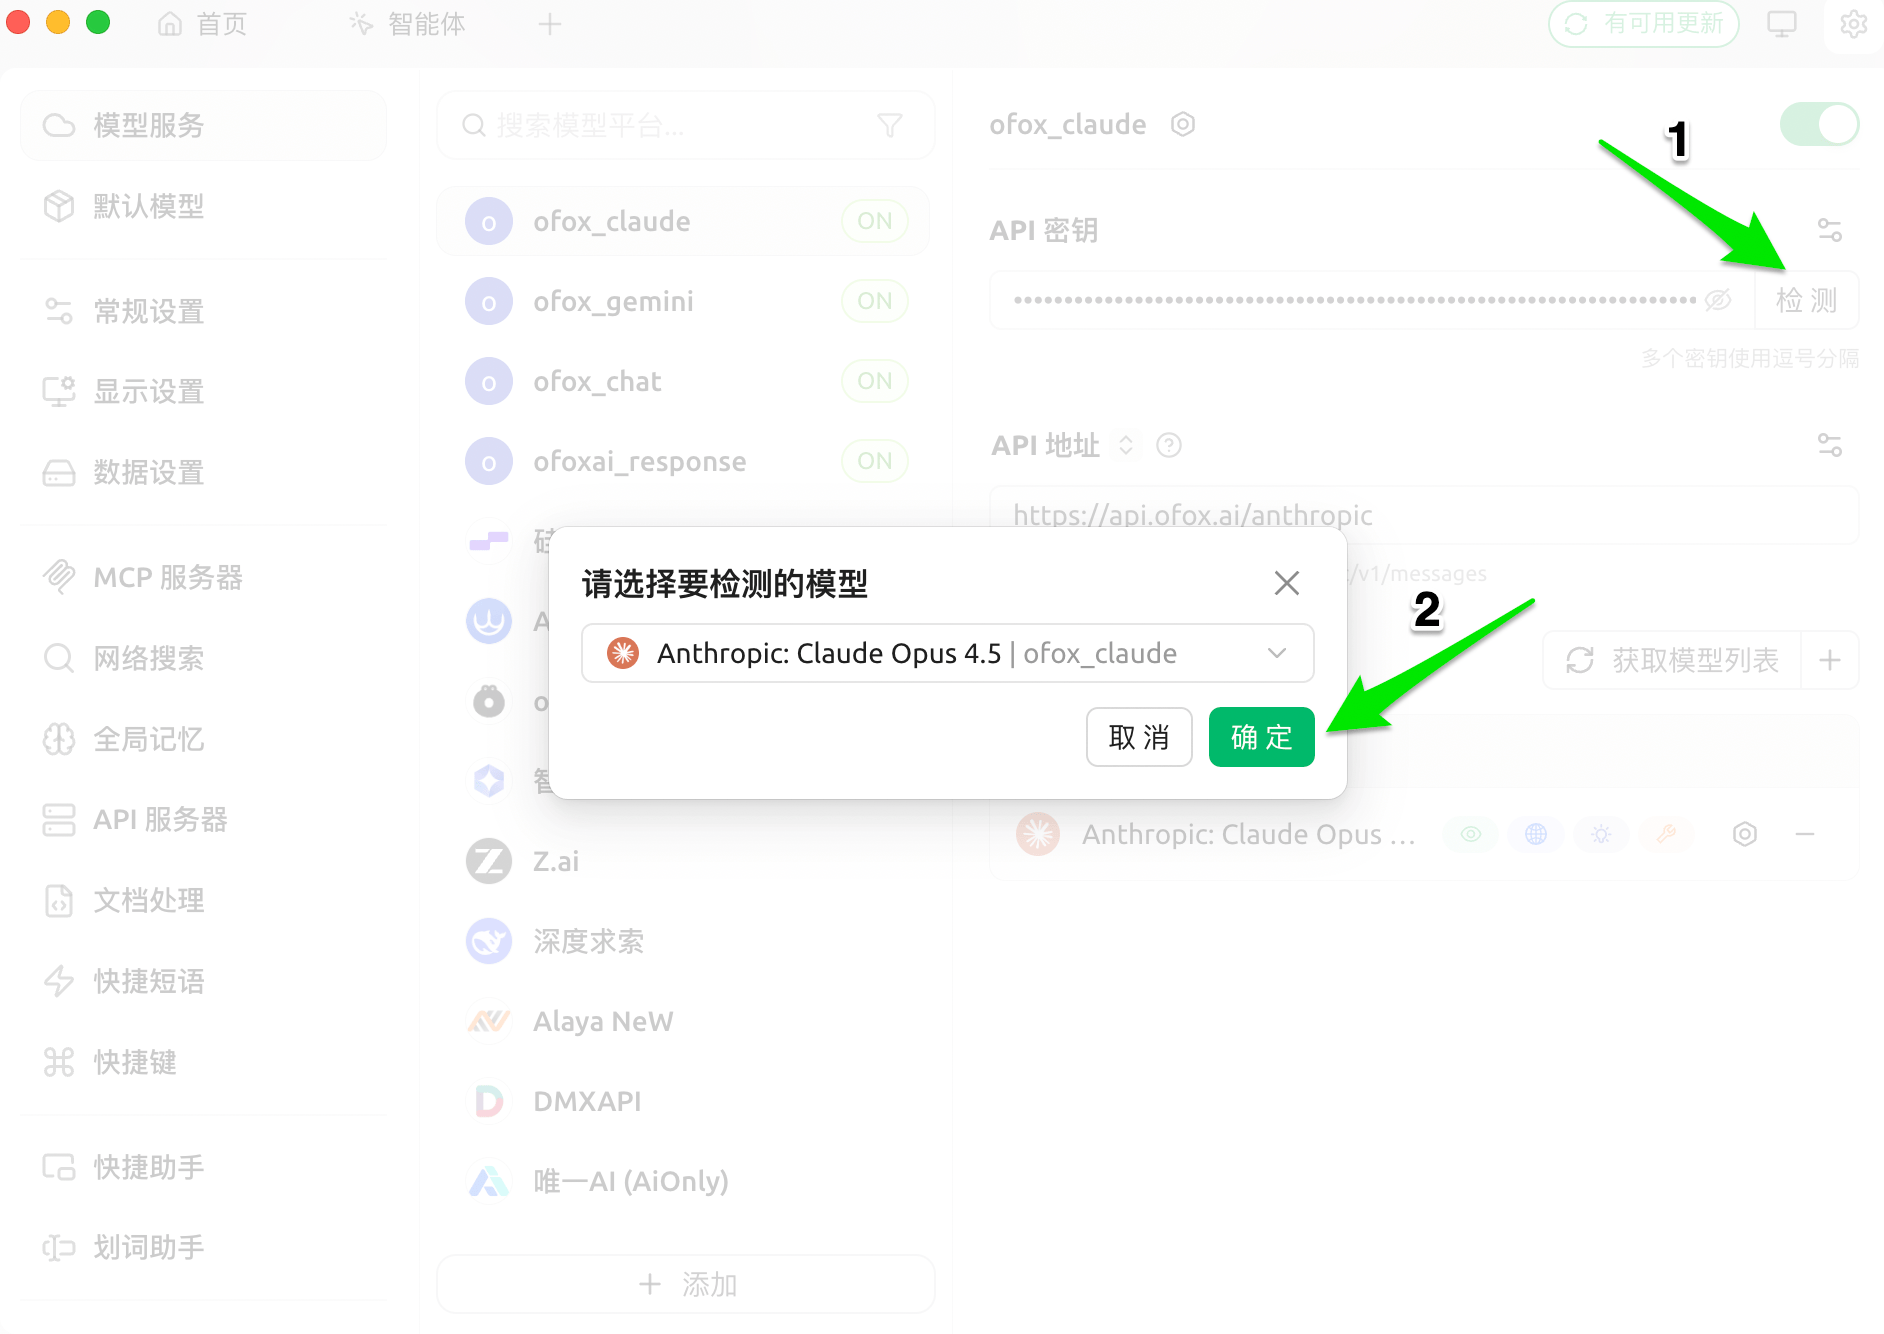
Task: Click the monitor icon in title bar
Action: (x=1782, y=24)
